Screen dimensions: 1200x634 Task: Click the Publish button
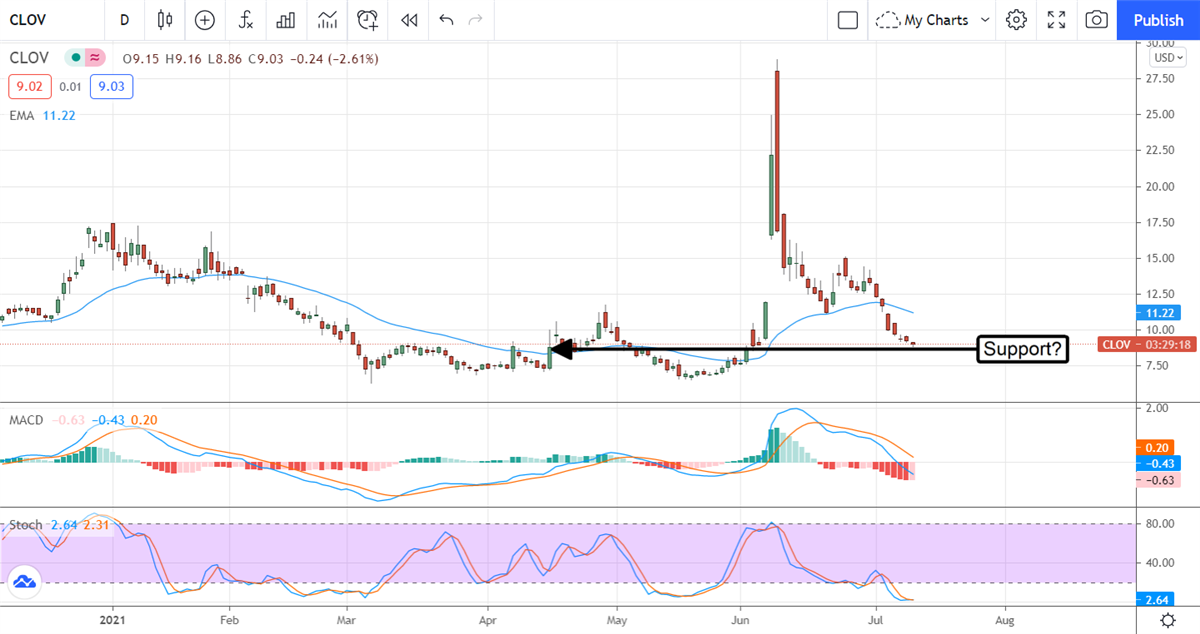coord(1159,20)
